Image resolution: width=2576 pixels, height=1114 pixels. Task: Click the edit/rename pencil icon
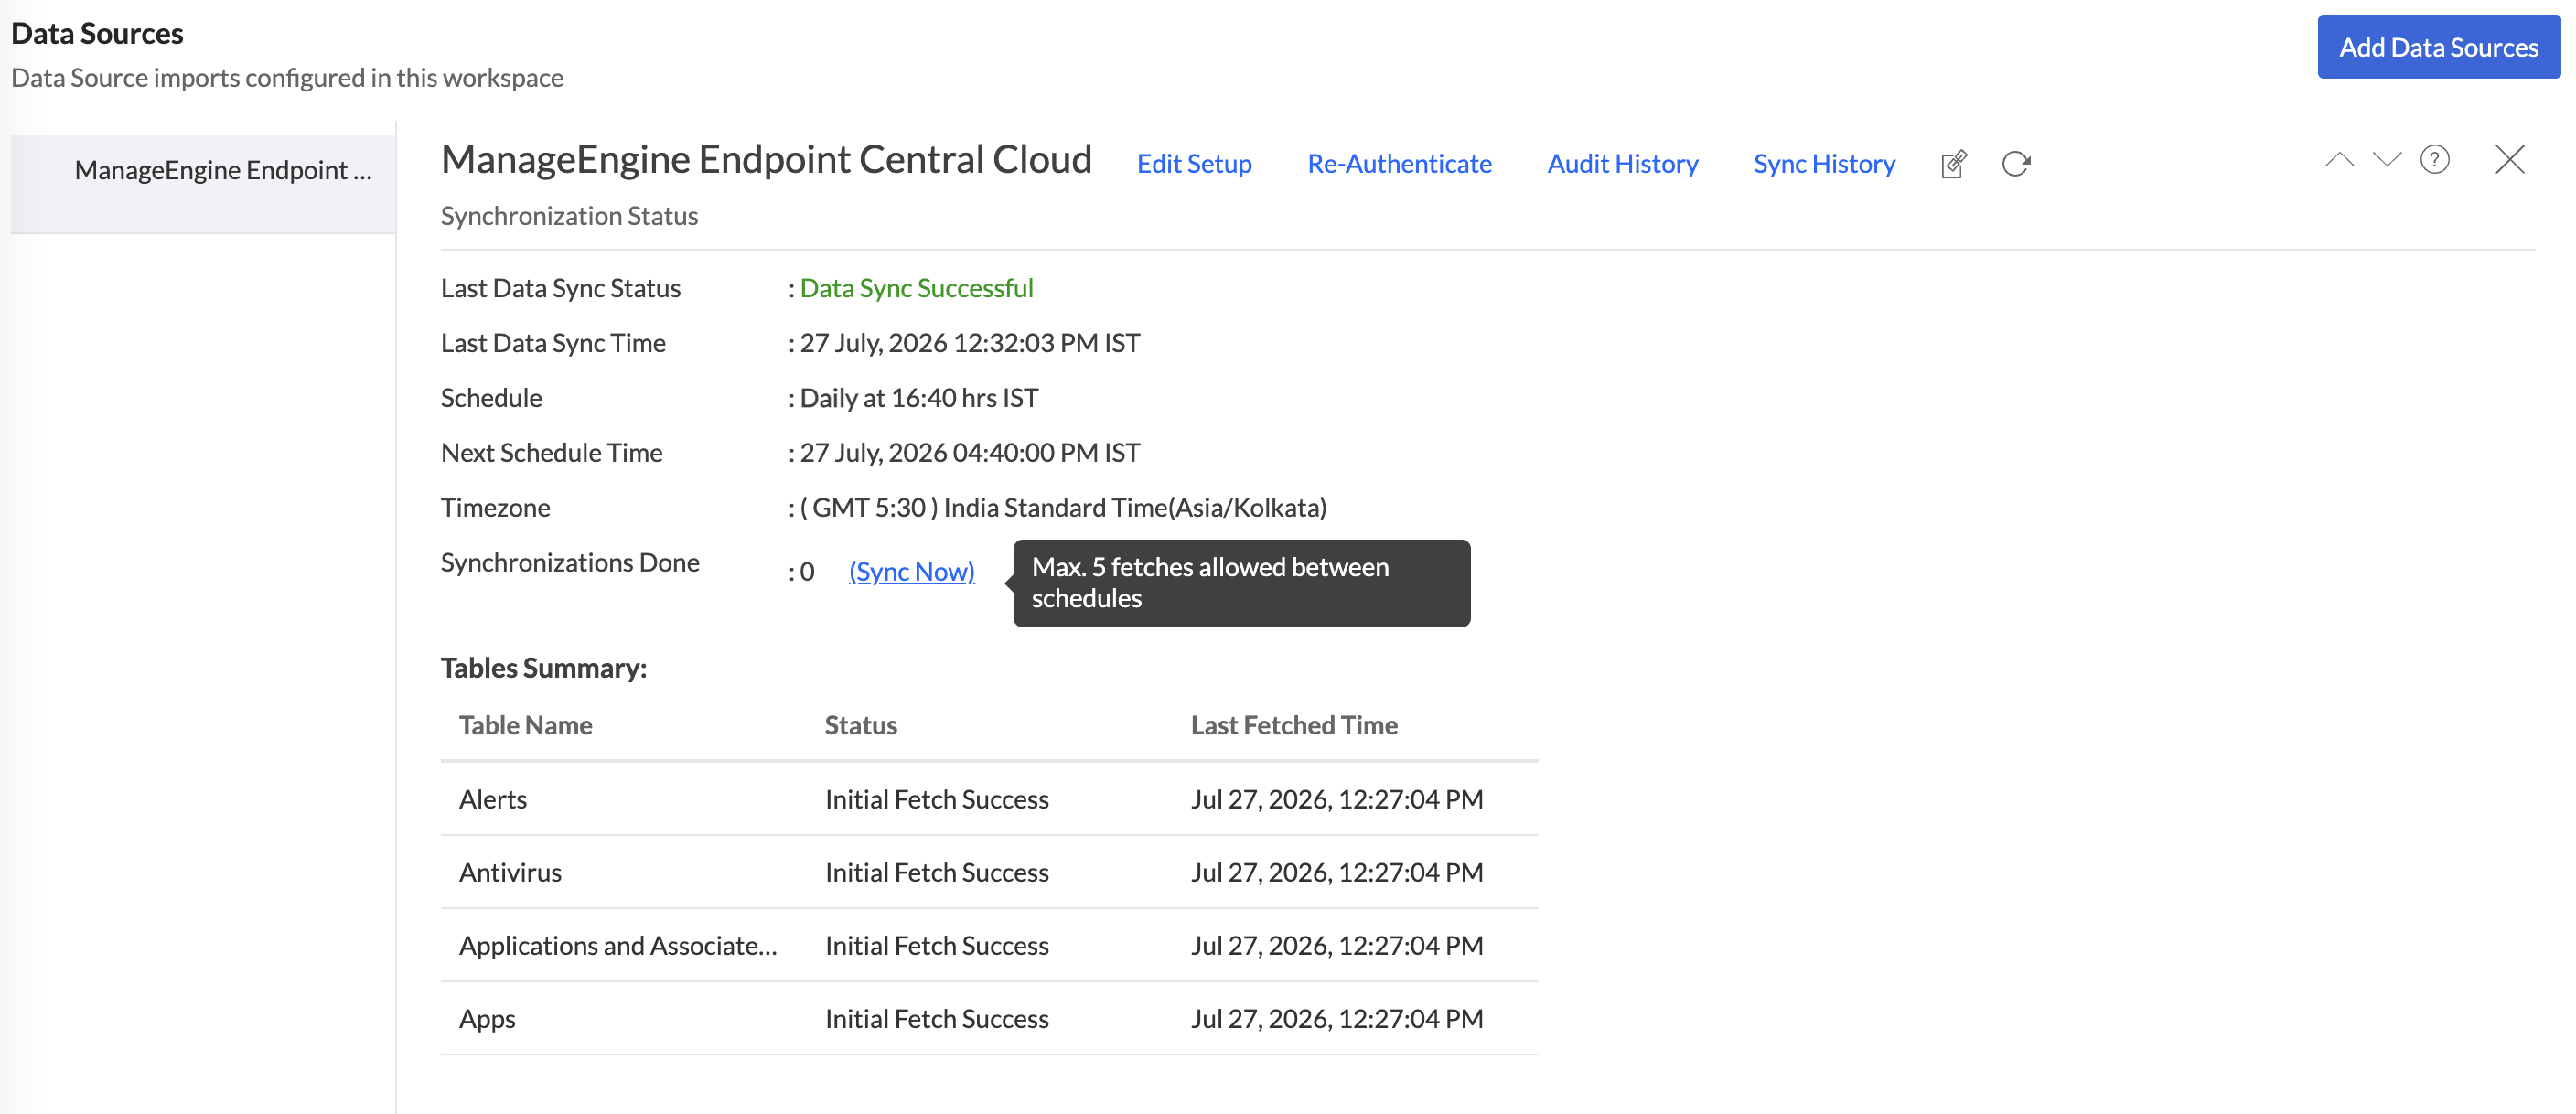click(1954, 164)
